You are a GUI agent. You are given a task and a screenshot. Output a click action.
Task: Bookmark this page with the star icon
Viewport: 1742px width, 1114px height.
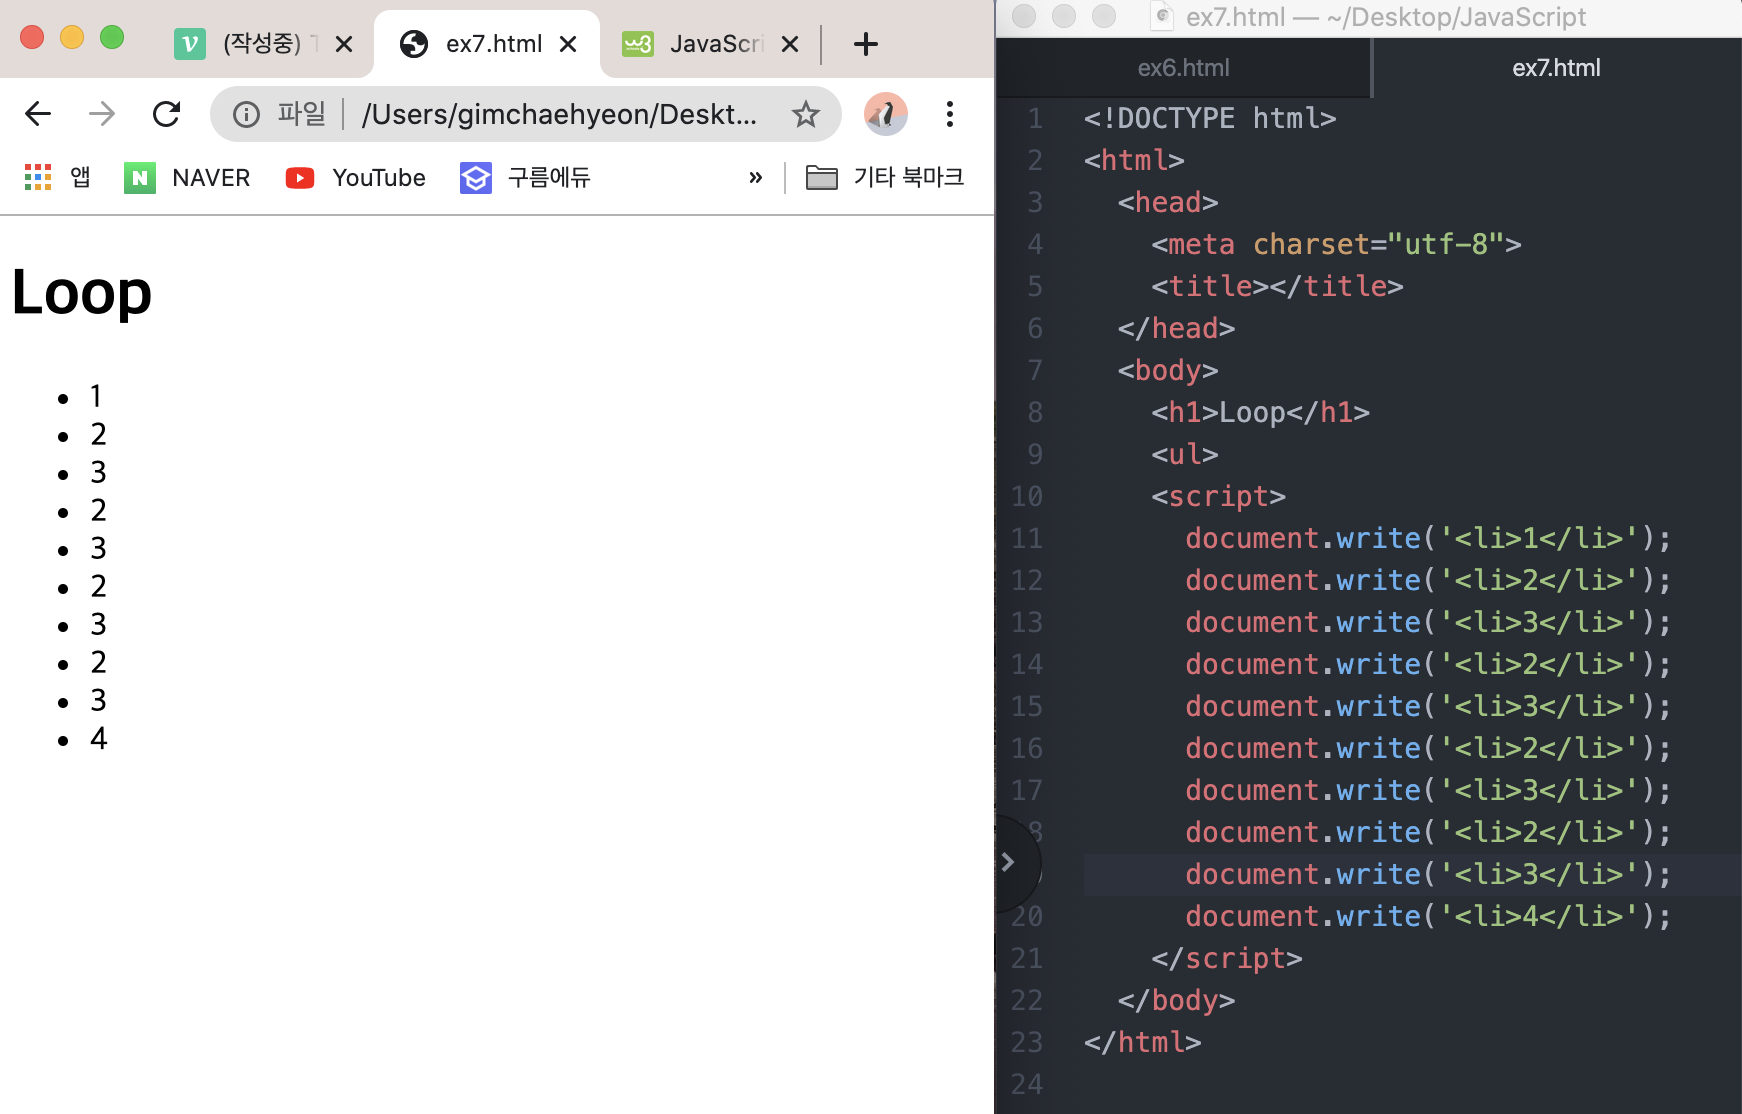point(806,115)
